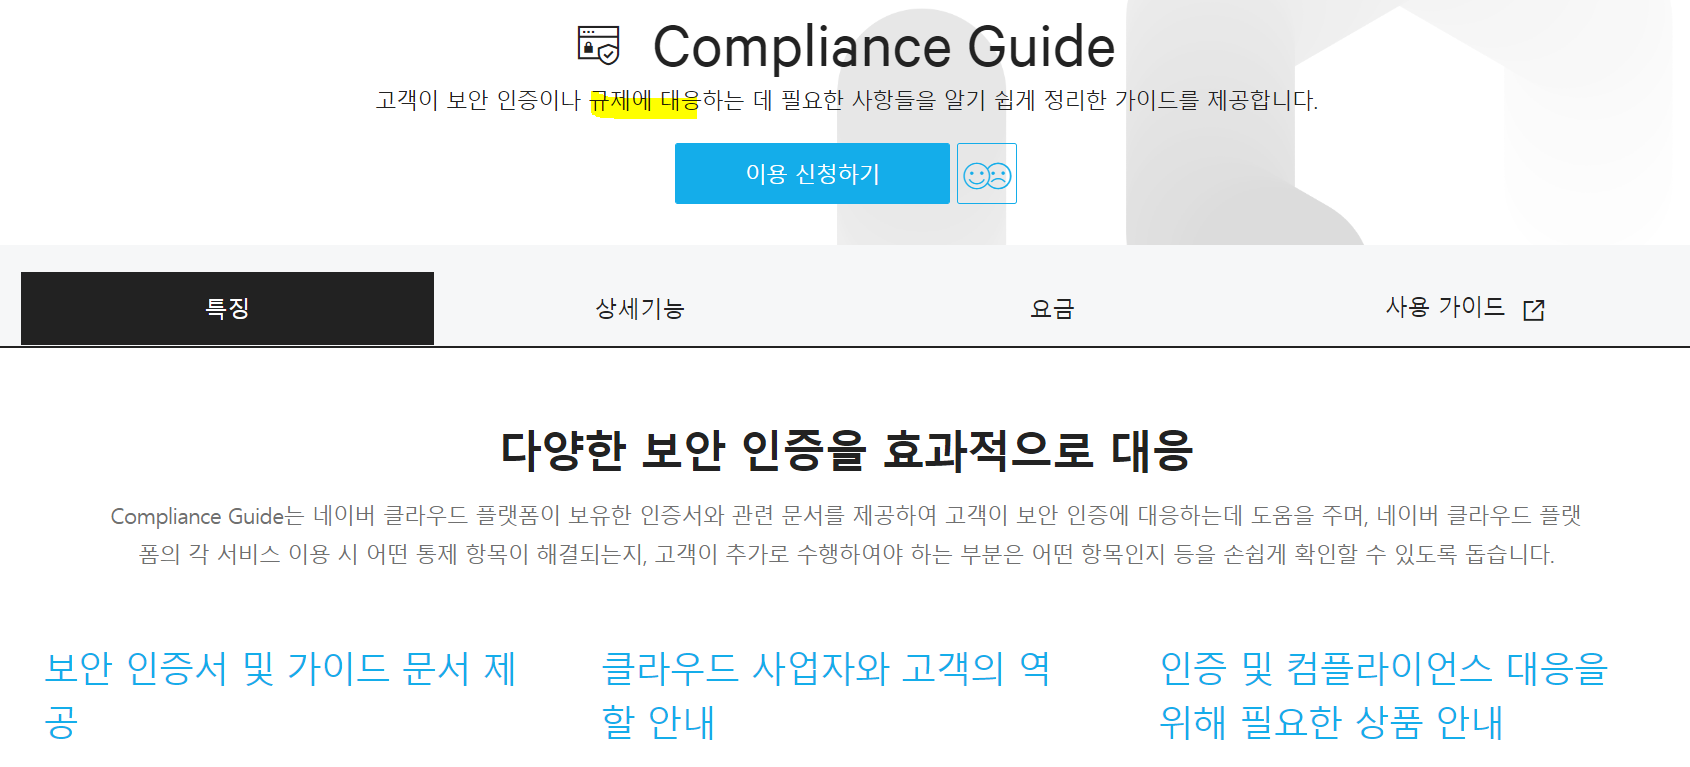Switch to the 상세기능 tab

[x=640, y=308]
